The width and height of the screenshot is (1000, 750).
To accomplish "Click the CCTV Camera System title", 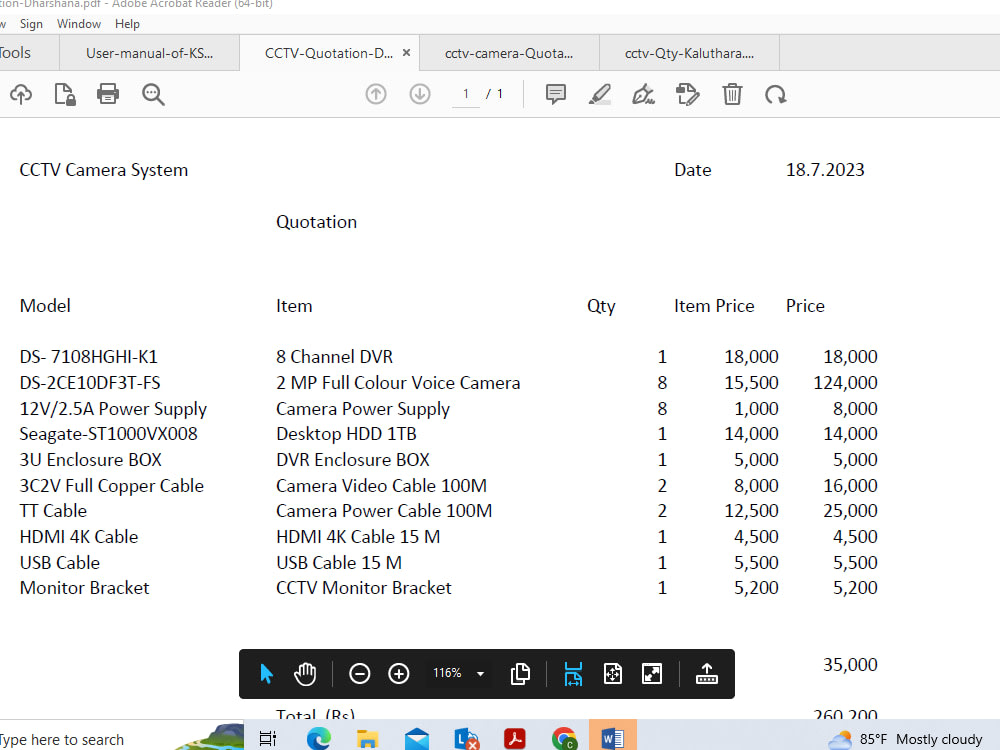I will click(x=104, y=170).
